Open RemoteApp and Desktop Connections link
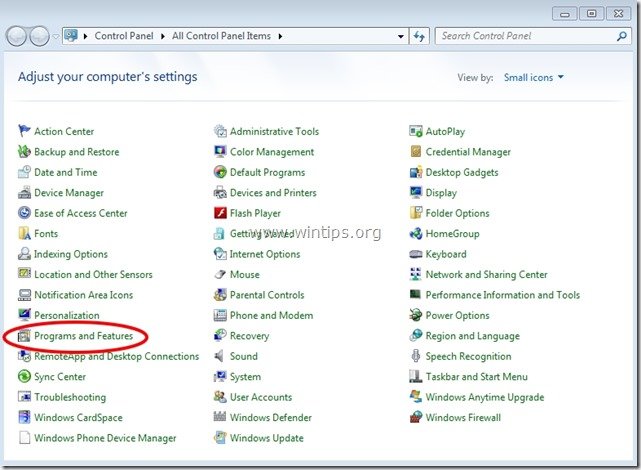Image resolution: width=641 pixels, height=470 pixels. tap(117, 356)
